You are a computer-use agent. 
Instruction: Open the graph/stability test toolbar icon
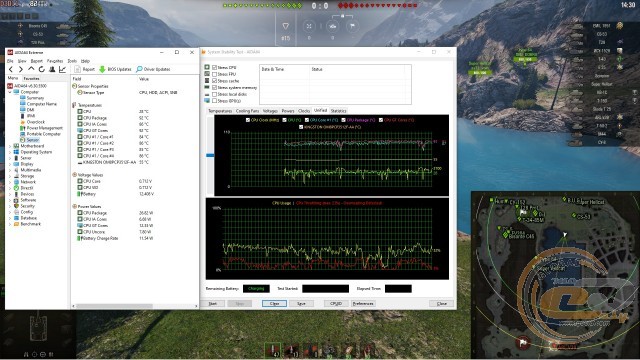62,69
